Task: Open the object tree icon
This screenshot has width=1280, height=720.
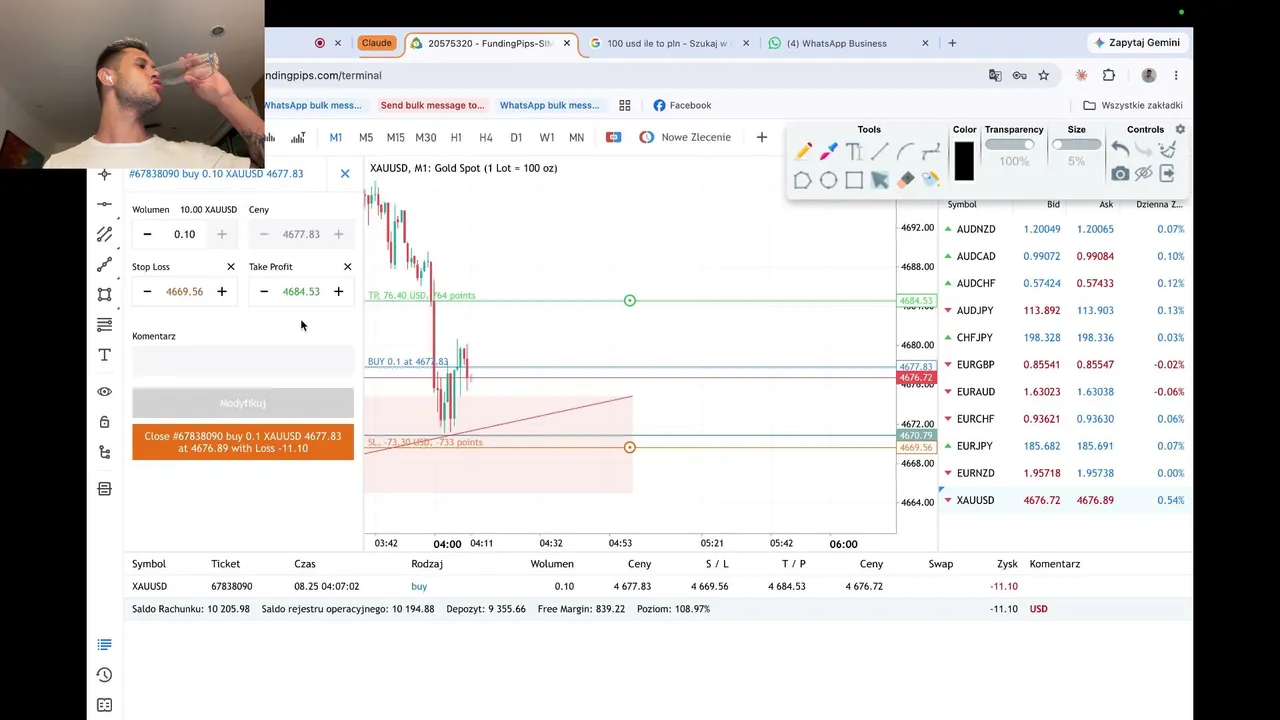Action: click(x=104, y=452)
